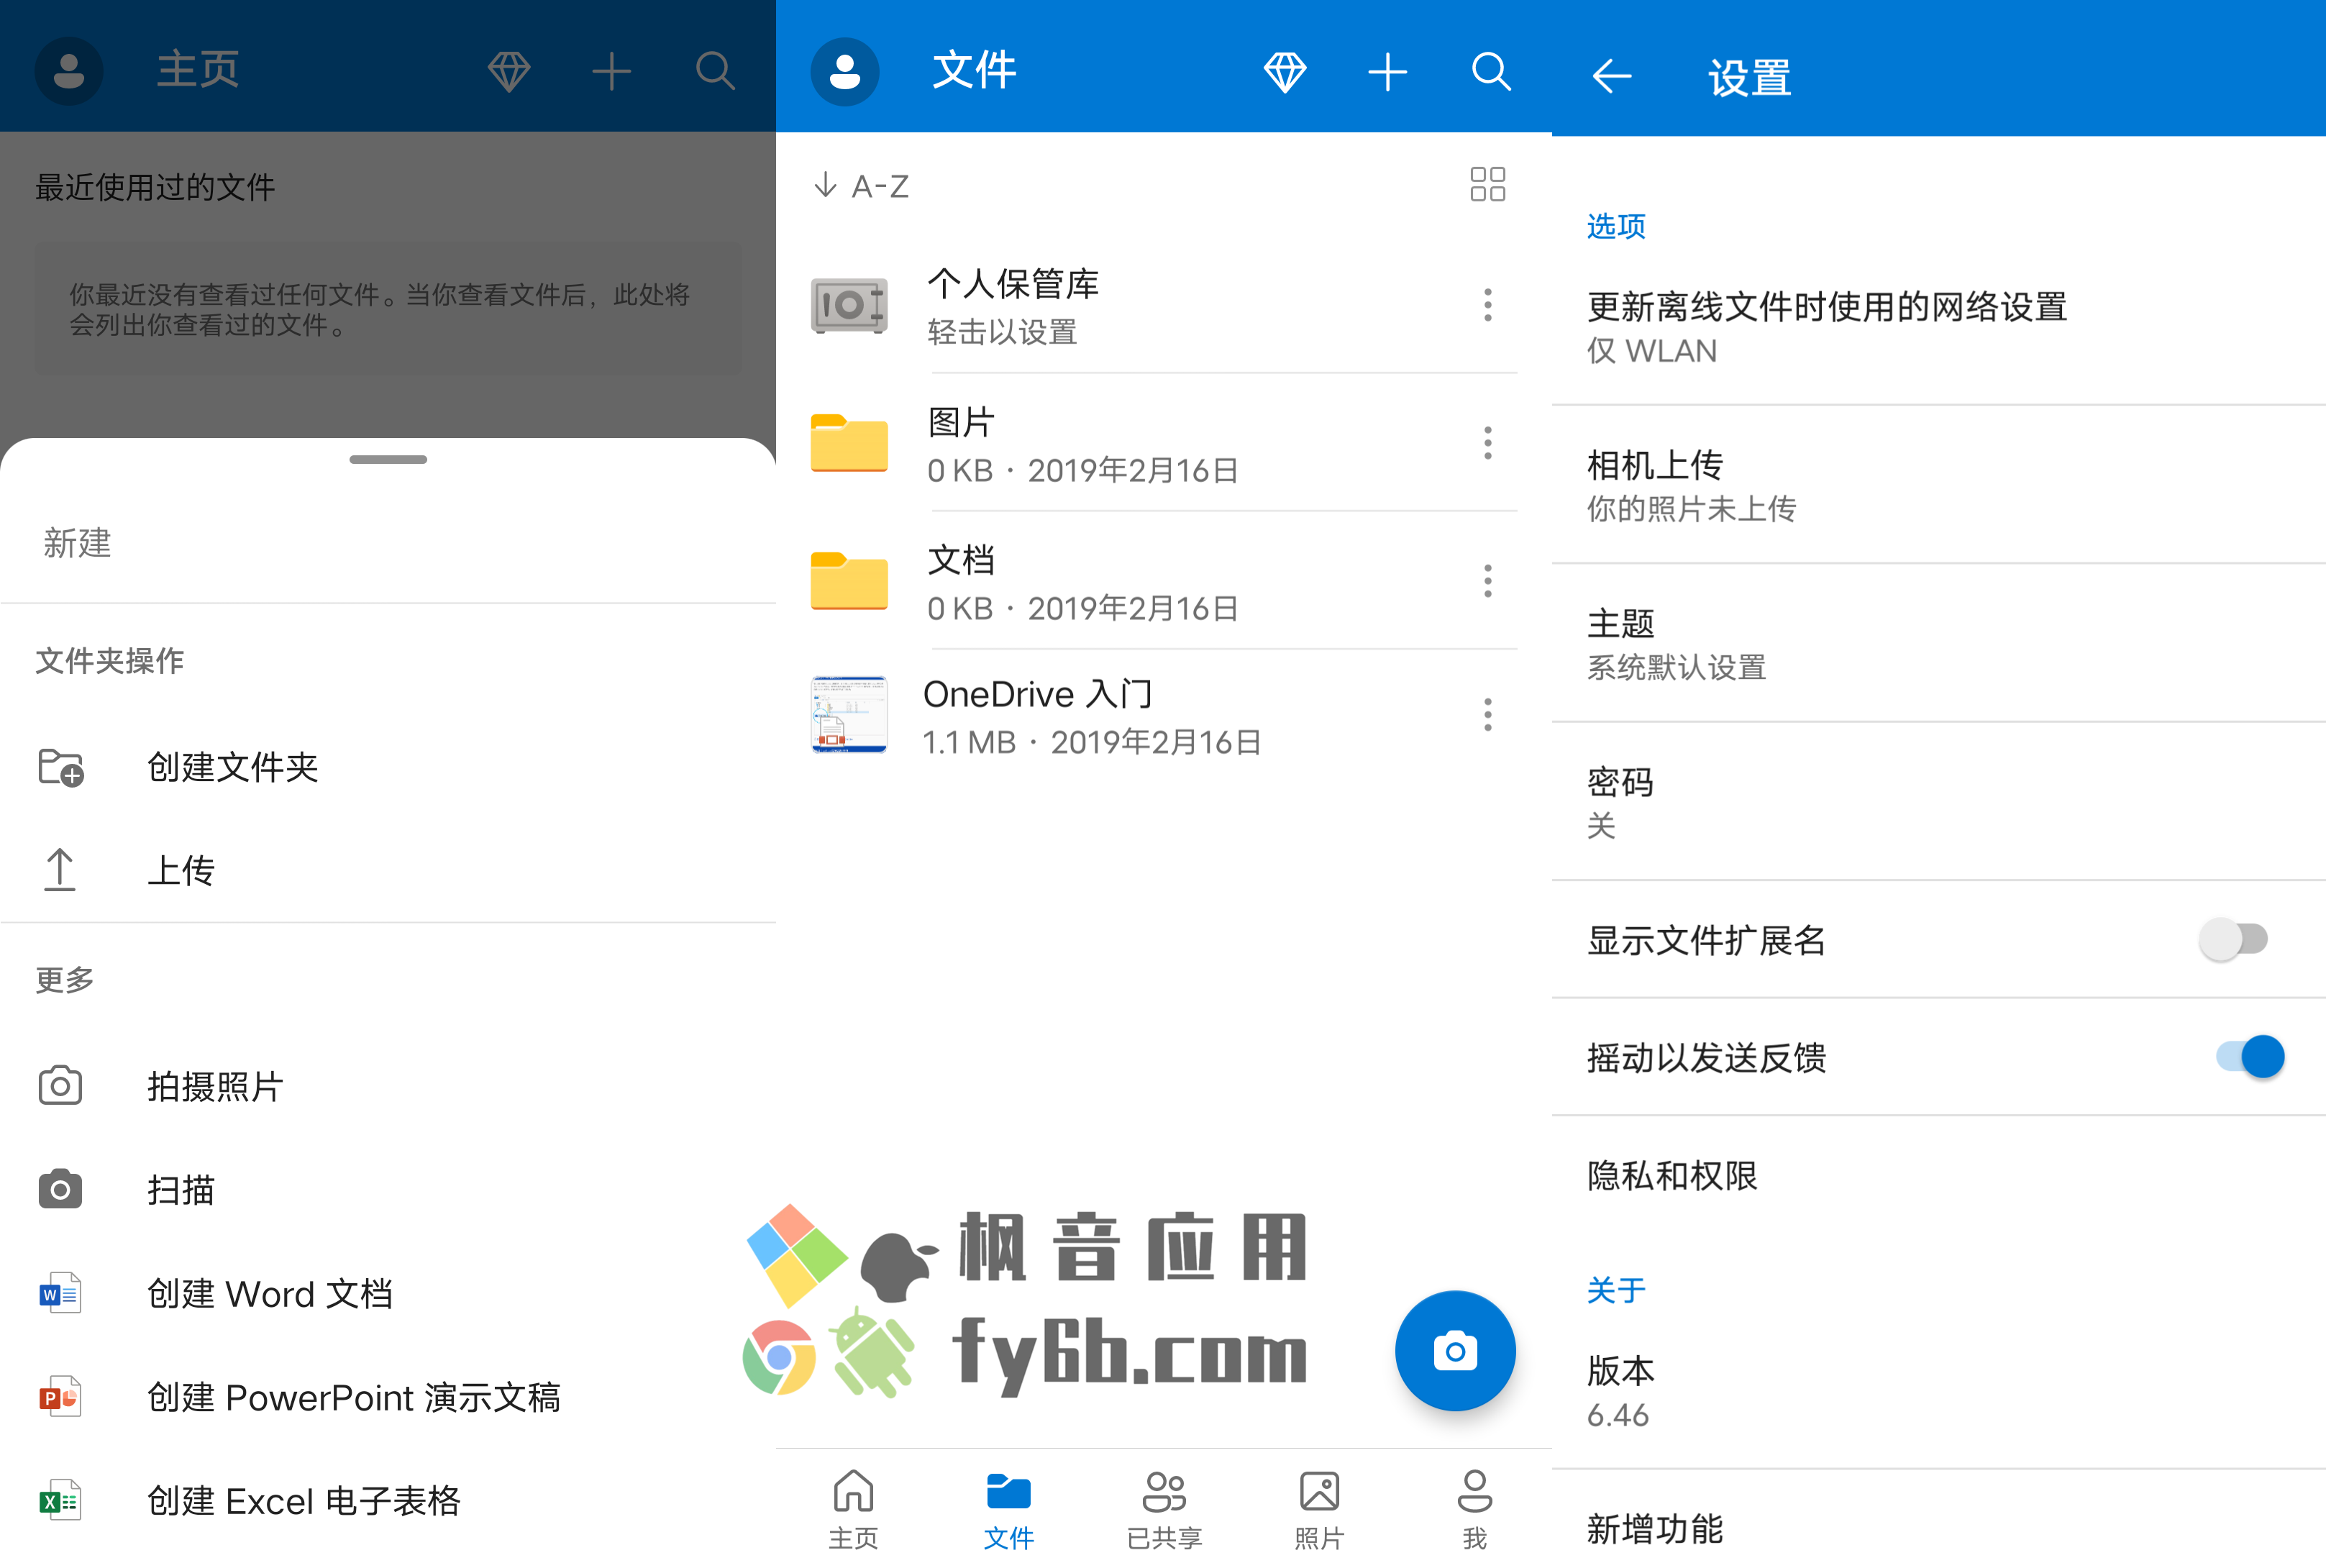The image size is (2326, 1568).
Task: Open 新增功能 entry
Action: 1938,1528
